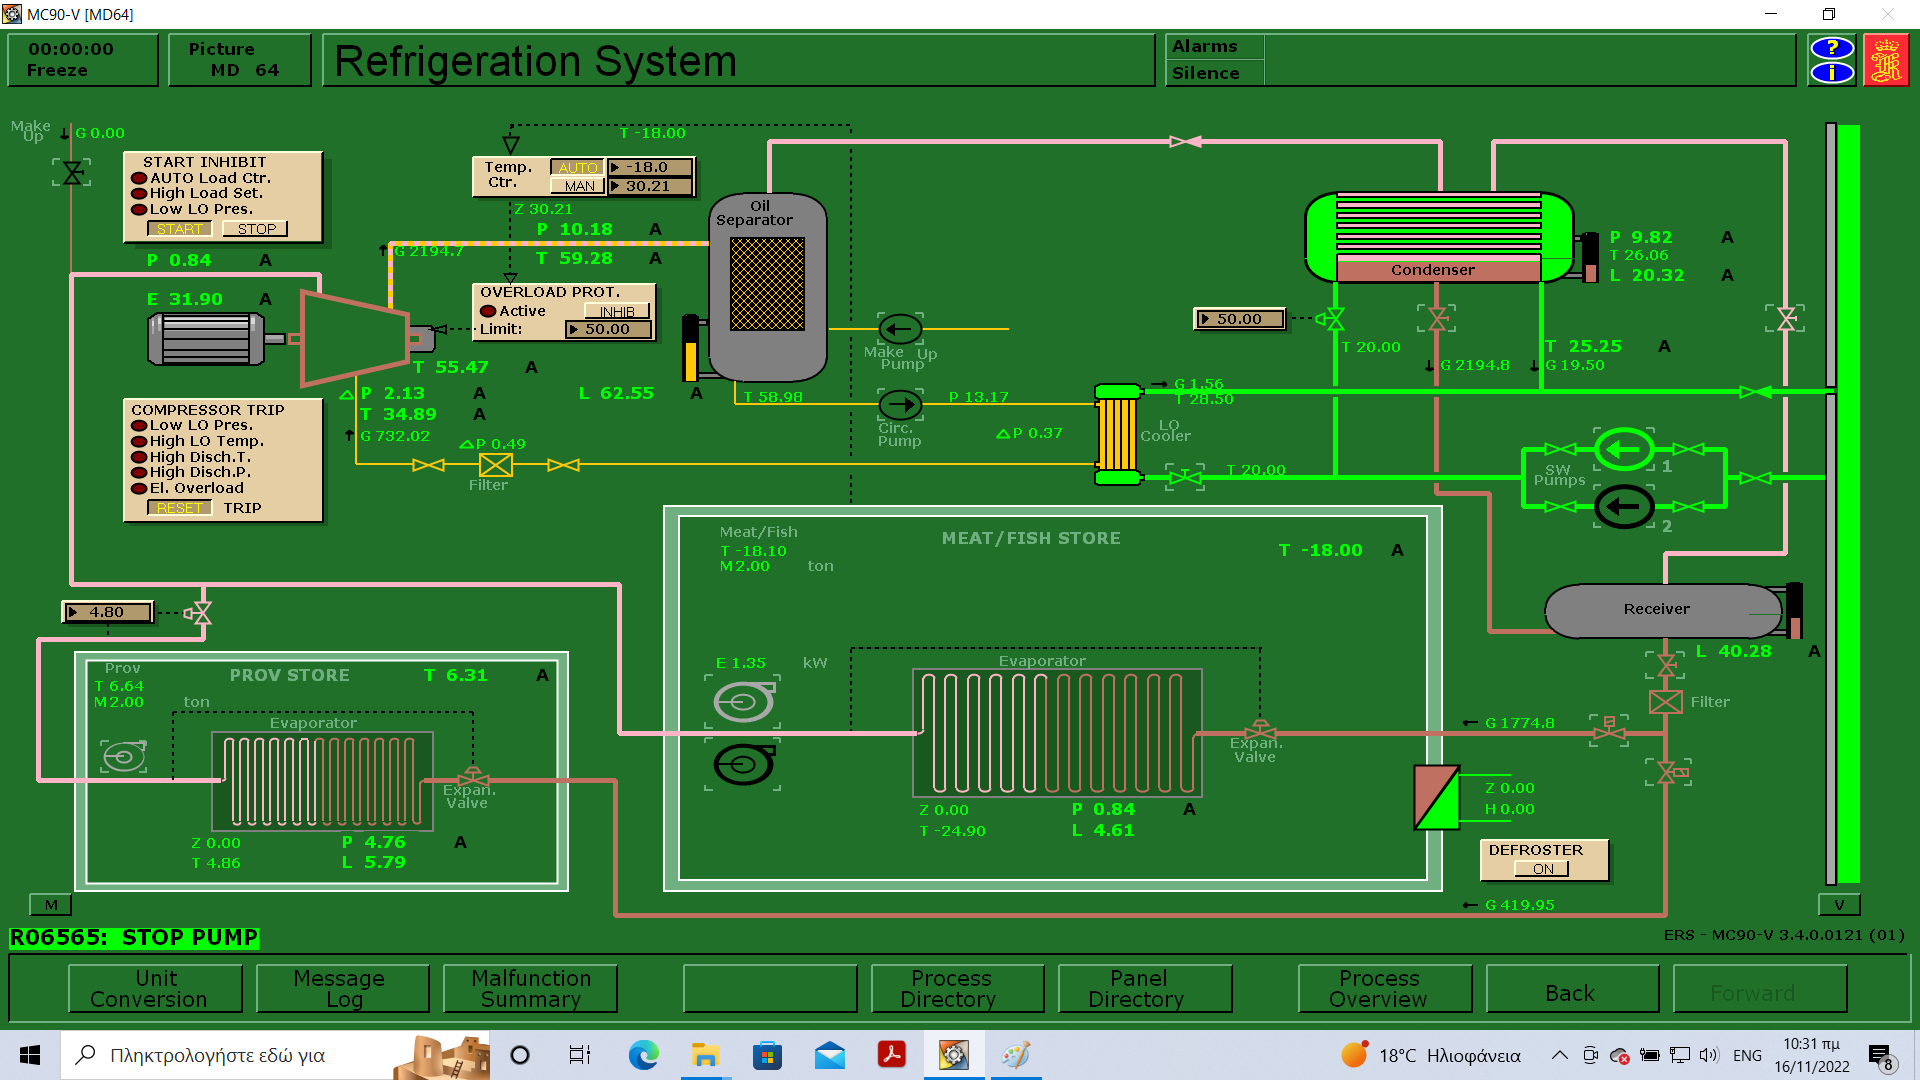Open the 4.80 valve setpoint field
The image size is (1920, 1080).
pyautogui.click(x=108, y=612)
